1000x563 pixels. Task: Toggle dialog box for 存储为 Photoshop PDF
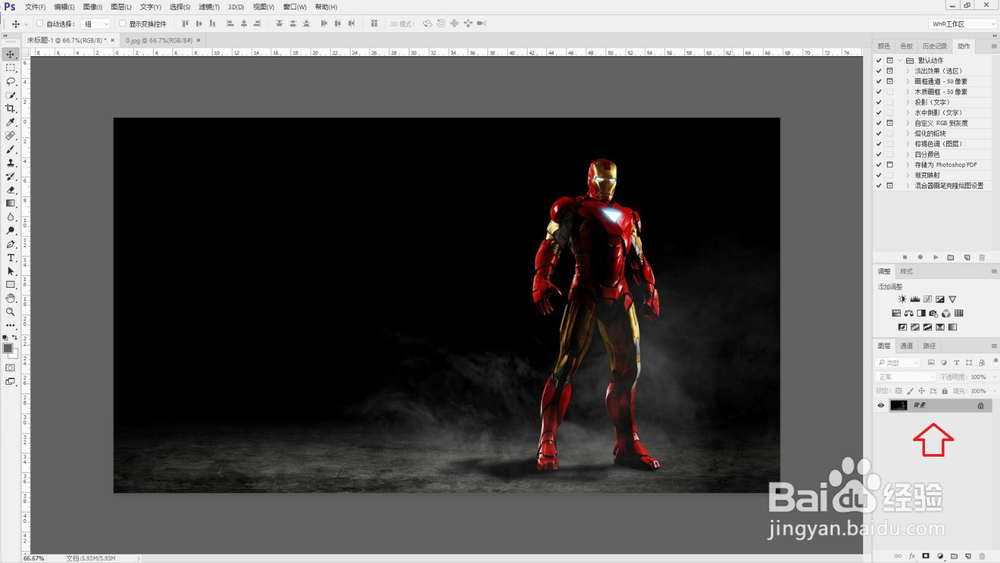(x=890, y=165)
